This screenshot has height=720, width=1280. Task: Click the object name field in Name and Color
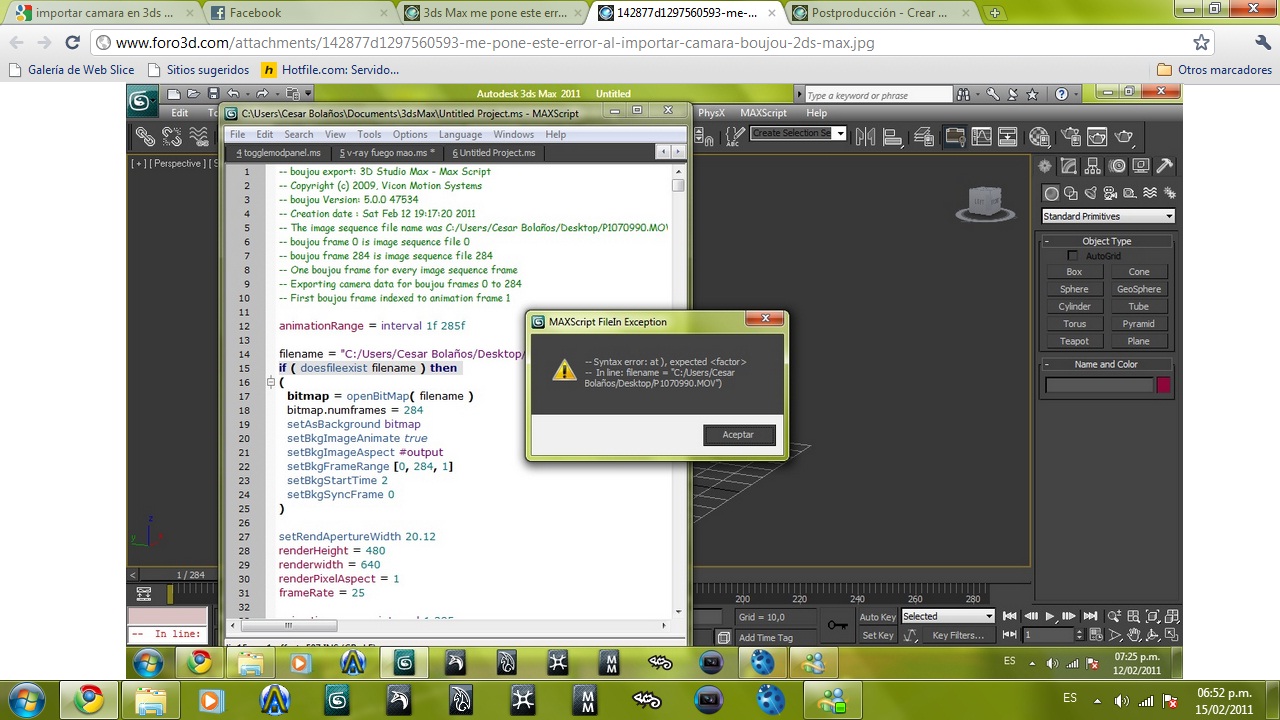pyautogui.click(x=1099, y=385)
